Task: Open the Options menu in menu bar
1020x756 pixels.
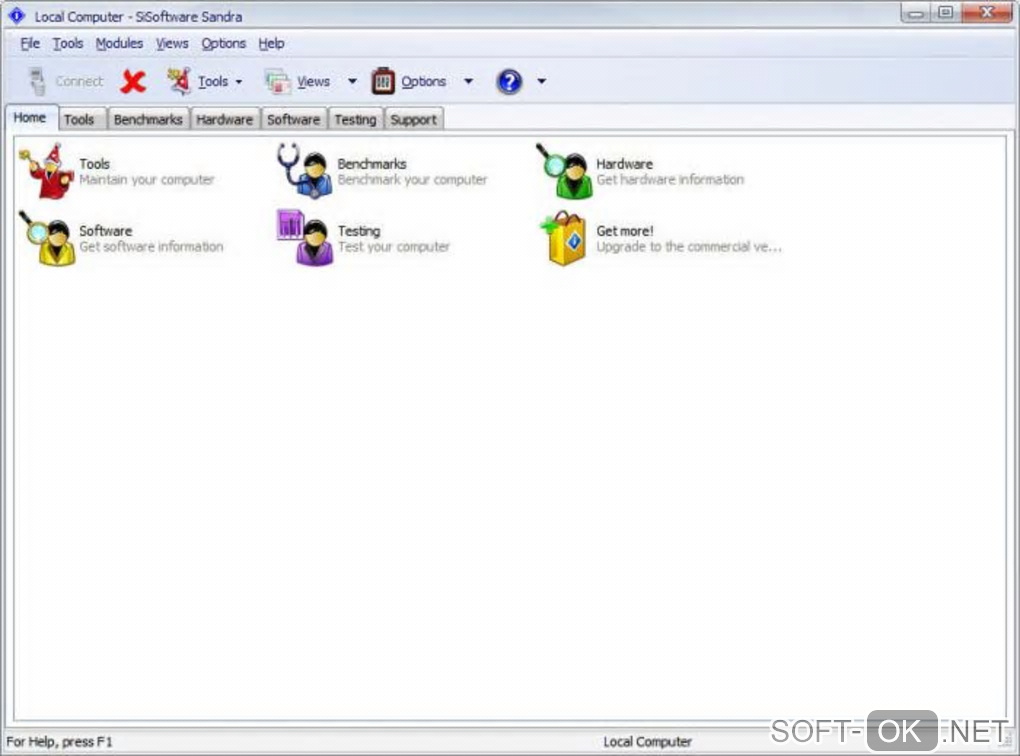Action: pos(223,44)
